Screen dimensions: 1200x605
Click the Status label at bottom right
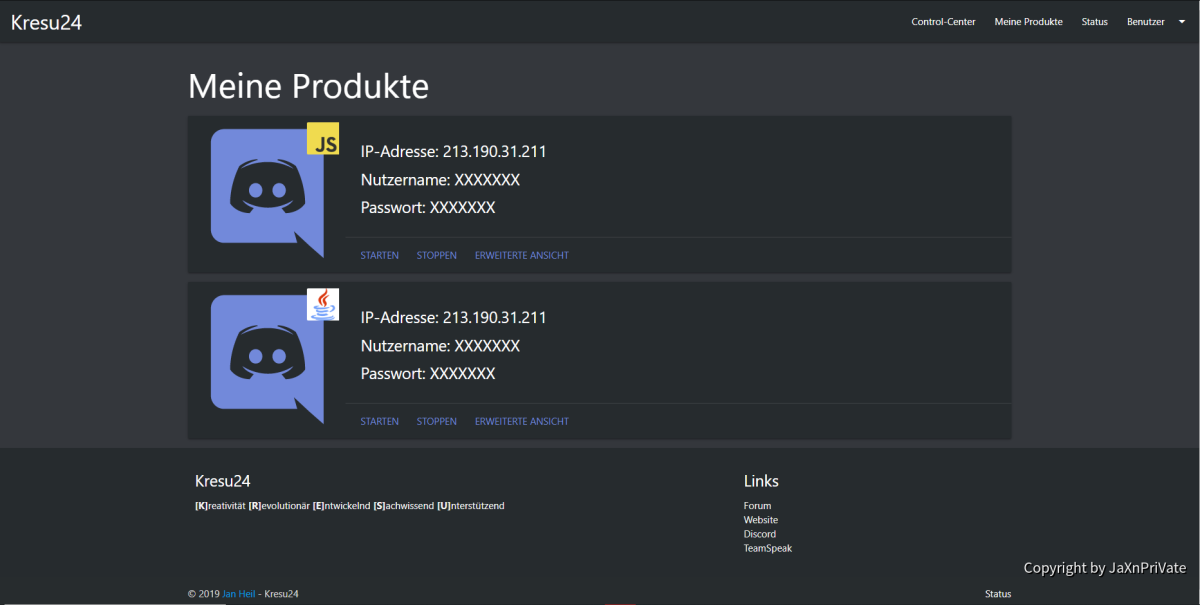click(x=997, y=593)
